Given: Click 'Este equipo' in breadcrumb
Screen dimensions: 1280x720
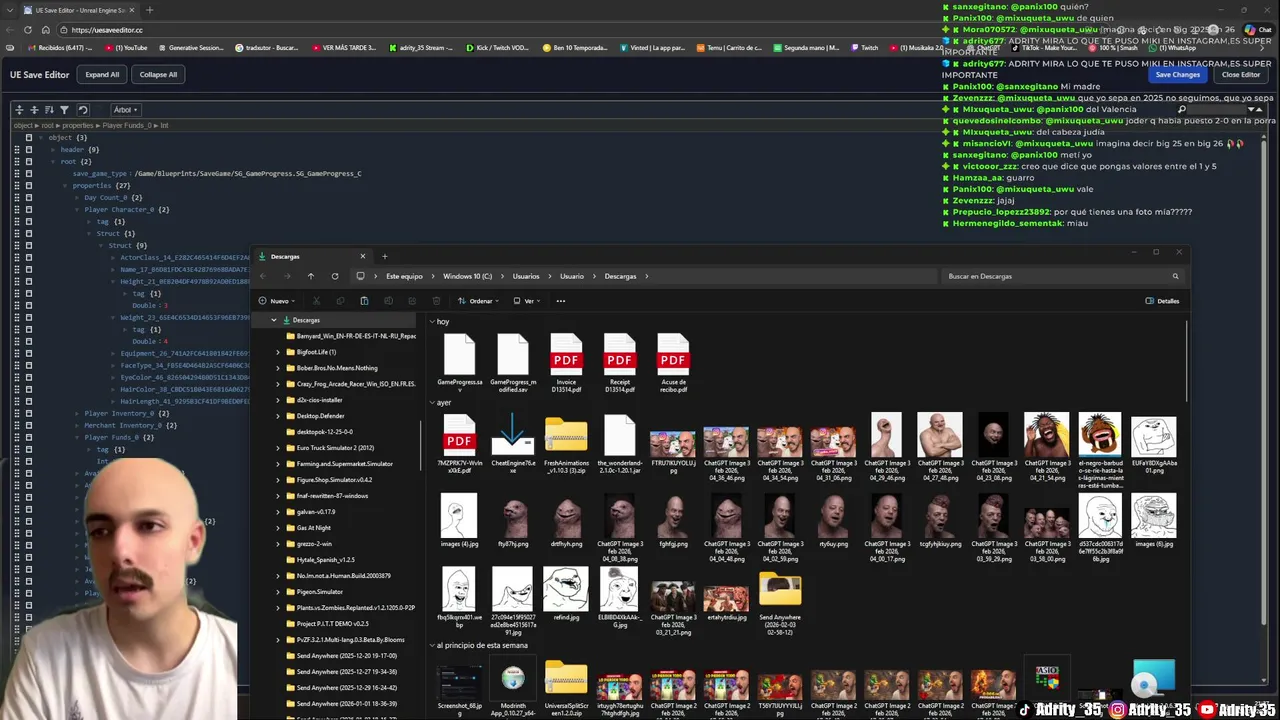Looking at the screenshot, I should point(404,276).
